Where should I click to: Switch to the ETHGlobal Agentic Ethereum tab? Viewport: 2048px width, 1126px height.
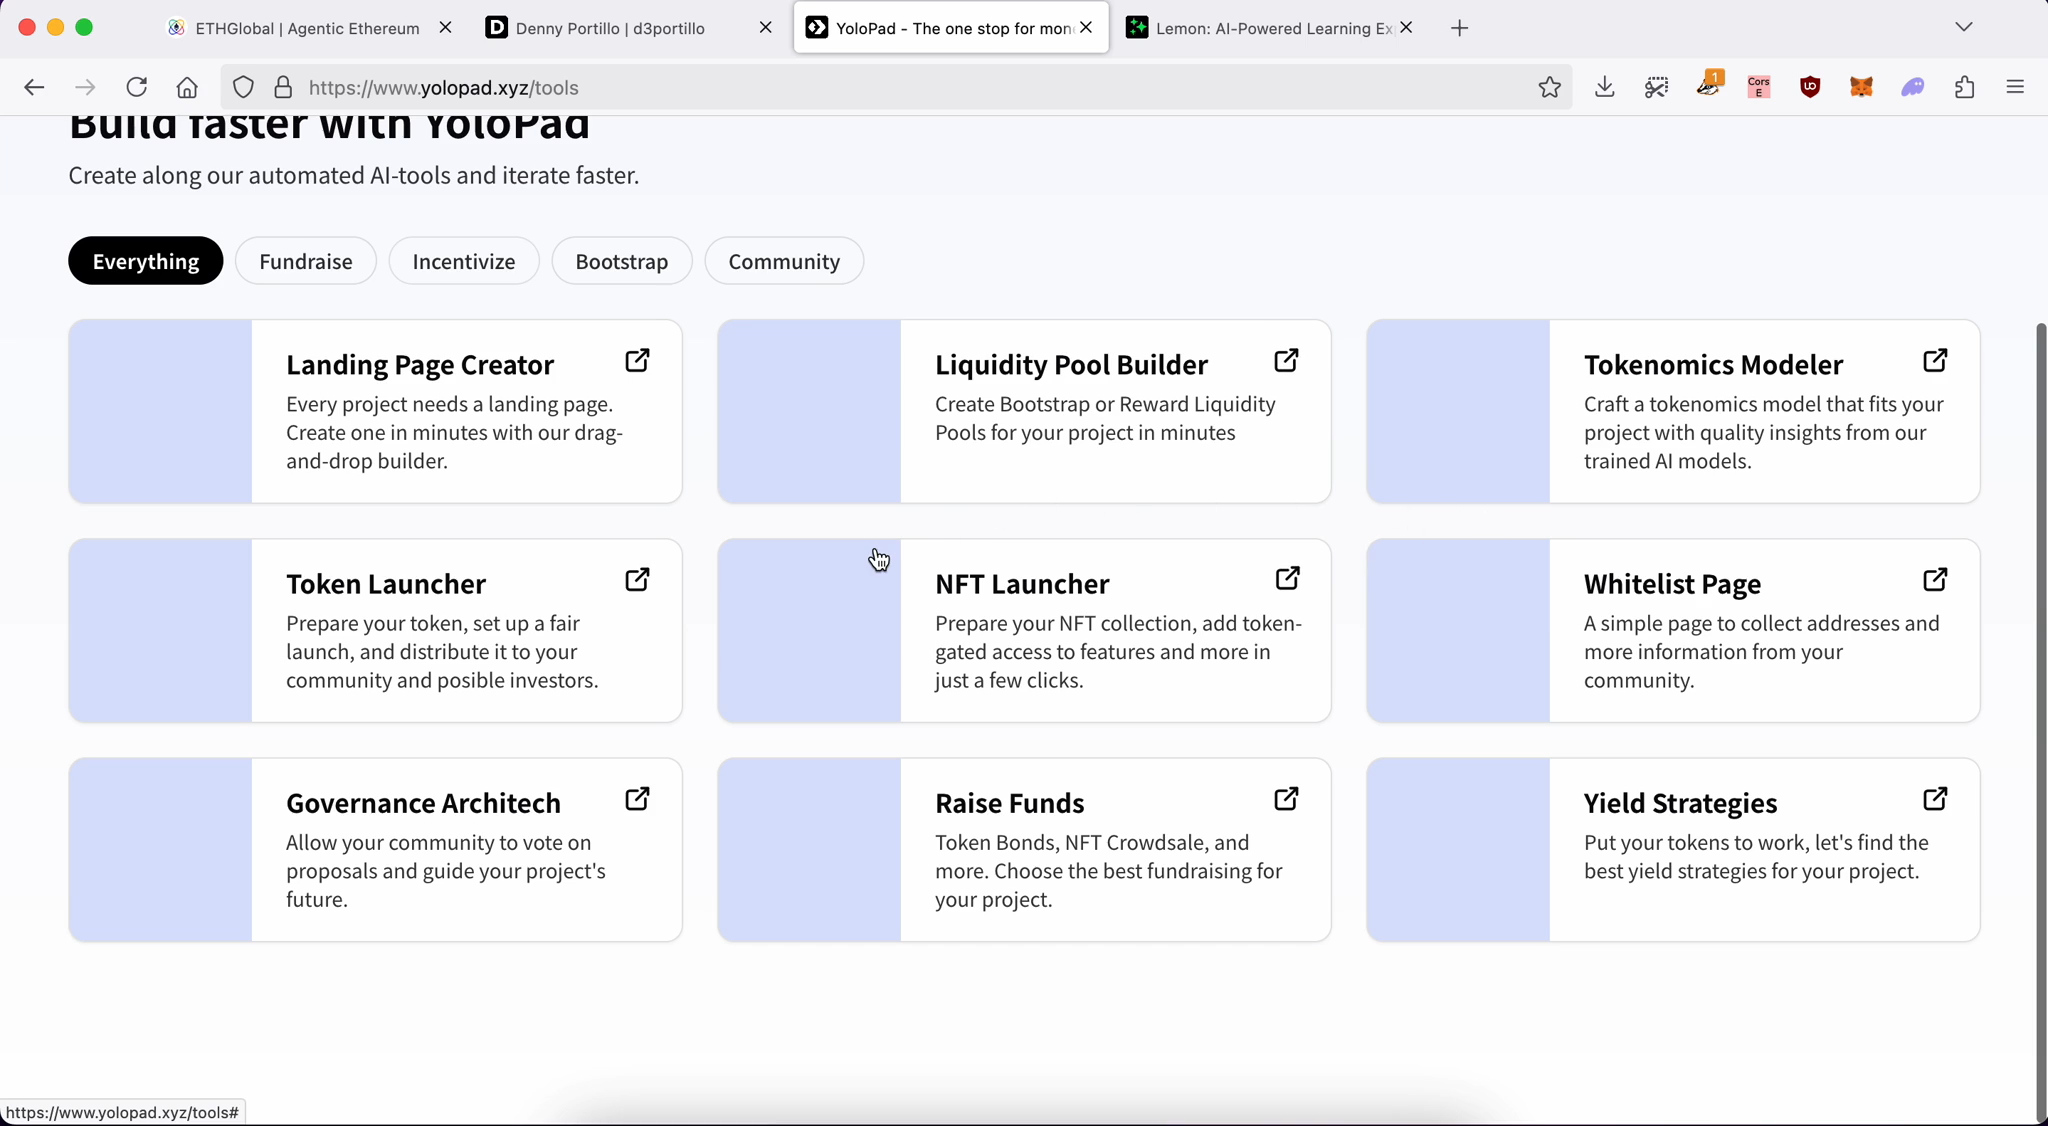300,27
